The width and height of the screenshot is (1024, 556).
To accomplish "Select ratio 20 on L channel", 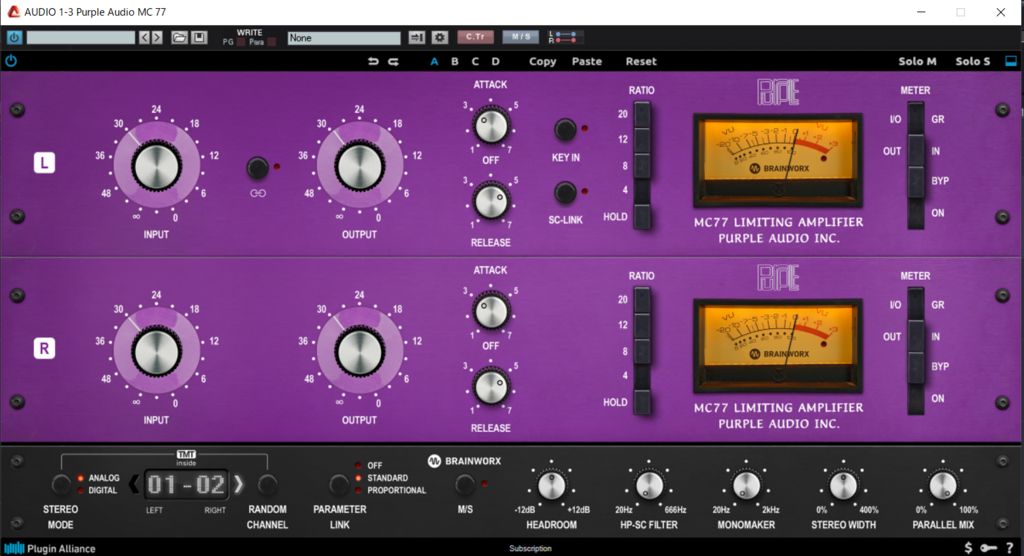I will click(642, 114).
